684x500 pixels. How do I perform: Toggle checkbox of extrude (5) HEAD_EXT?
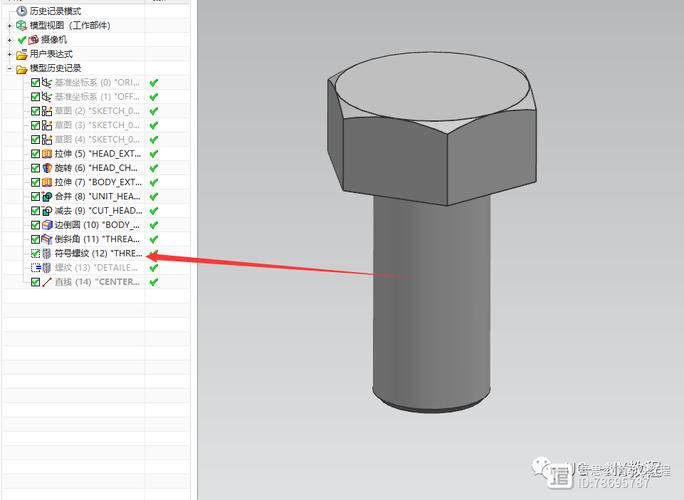click(36, 154)
